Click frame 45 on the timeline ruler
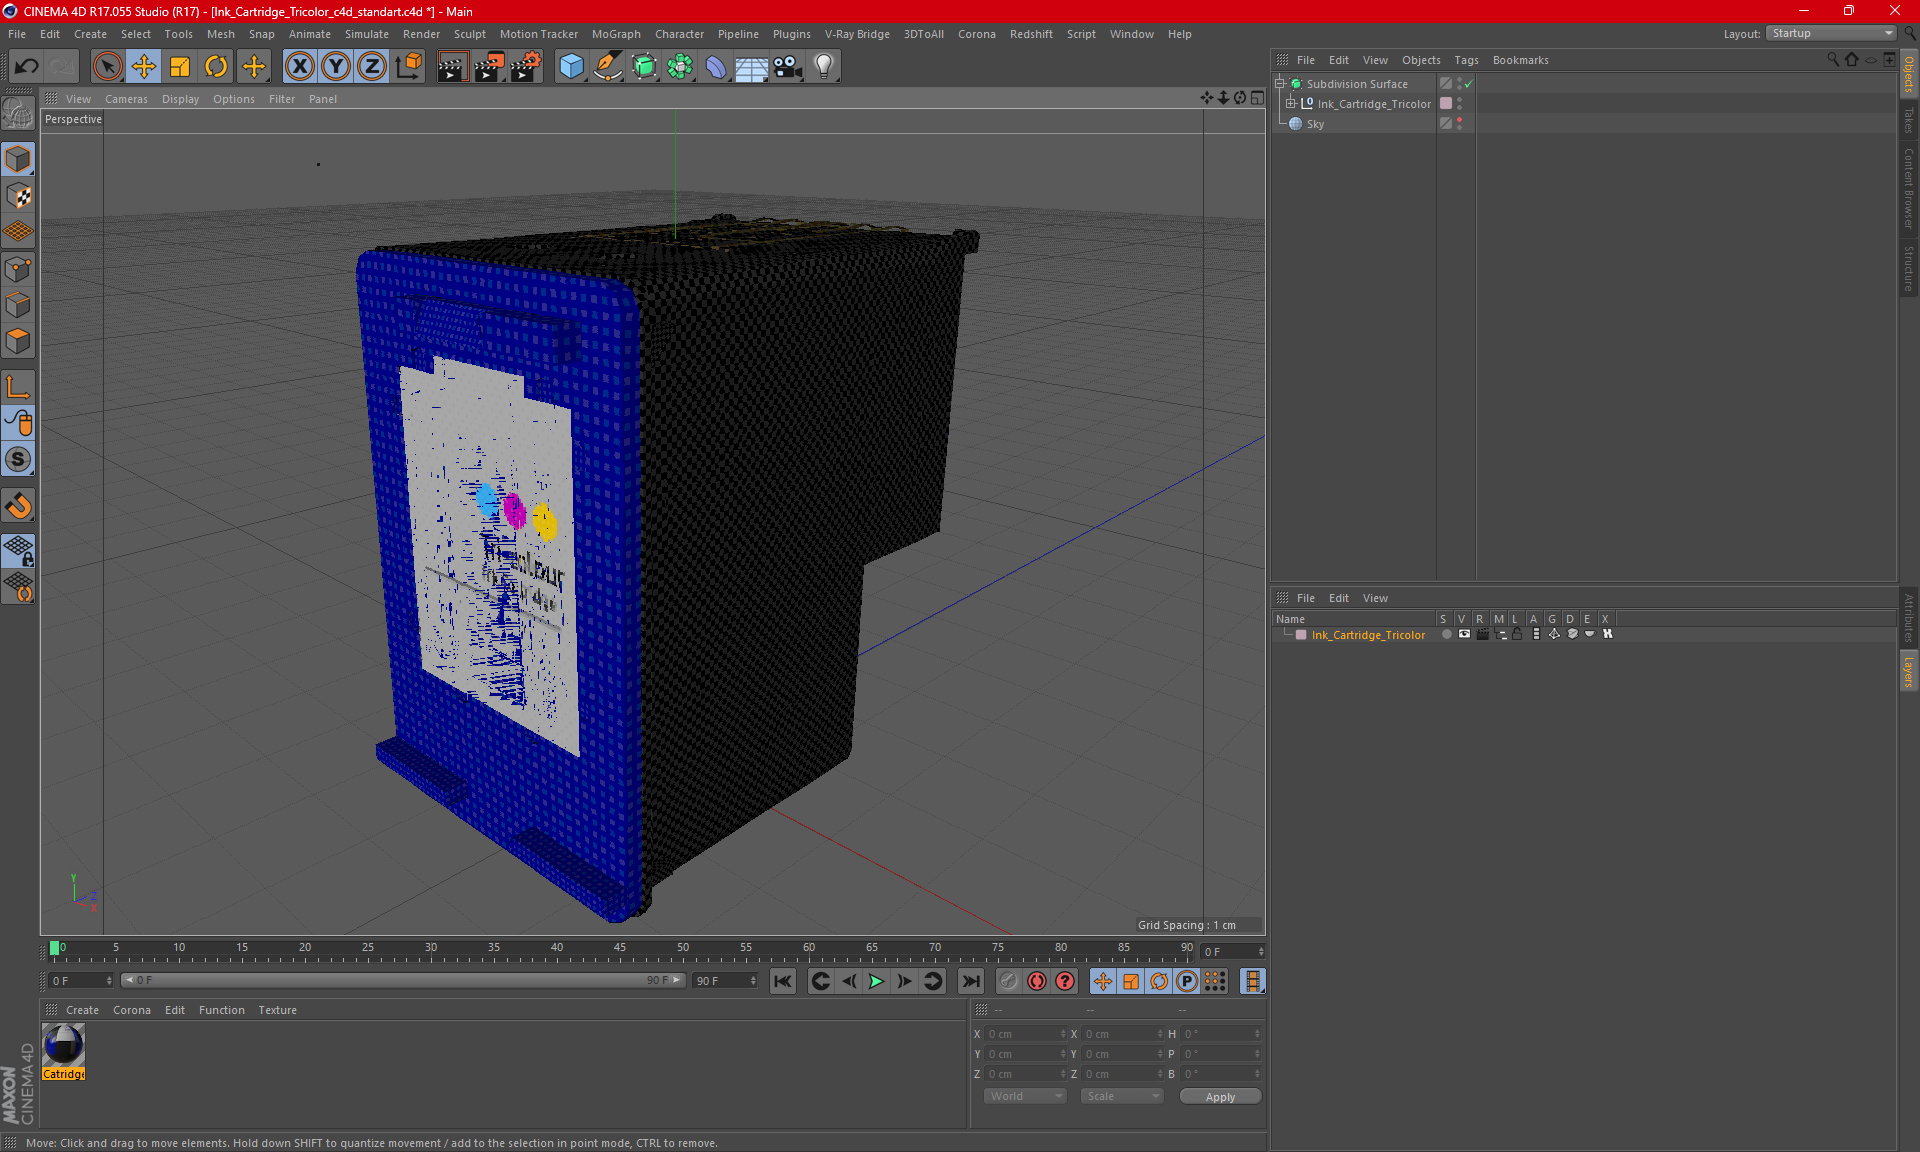 click(x=620, y=948)
